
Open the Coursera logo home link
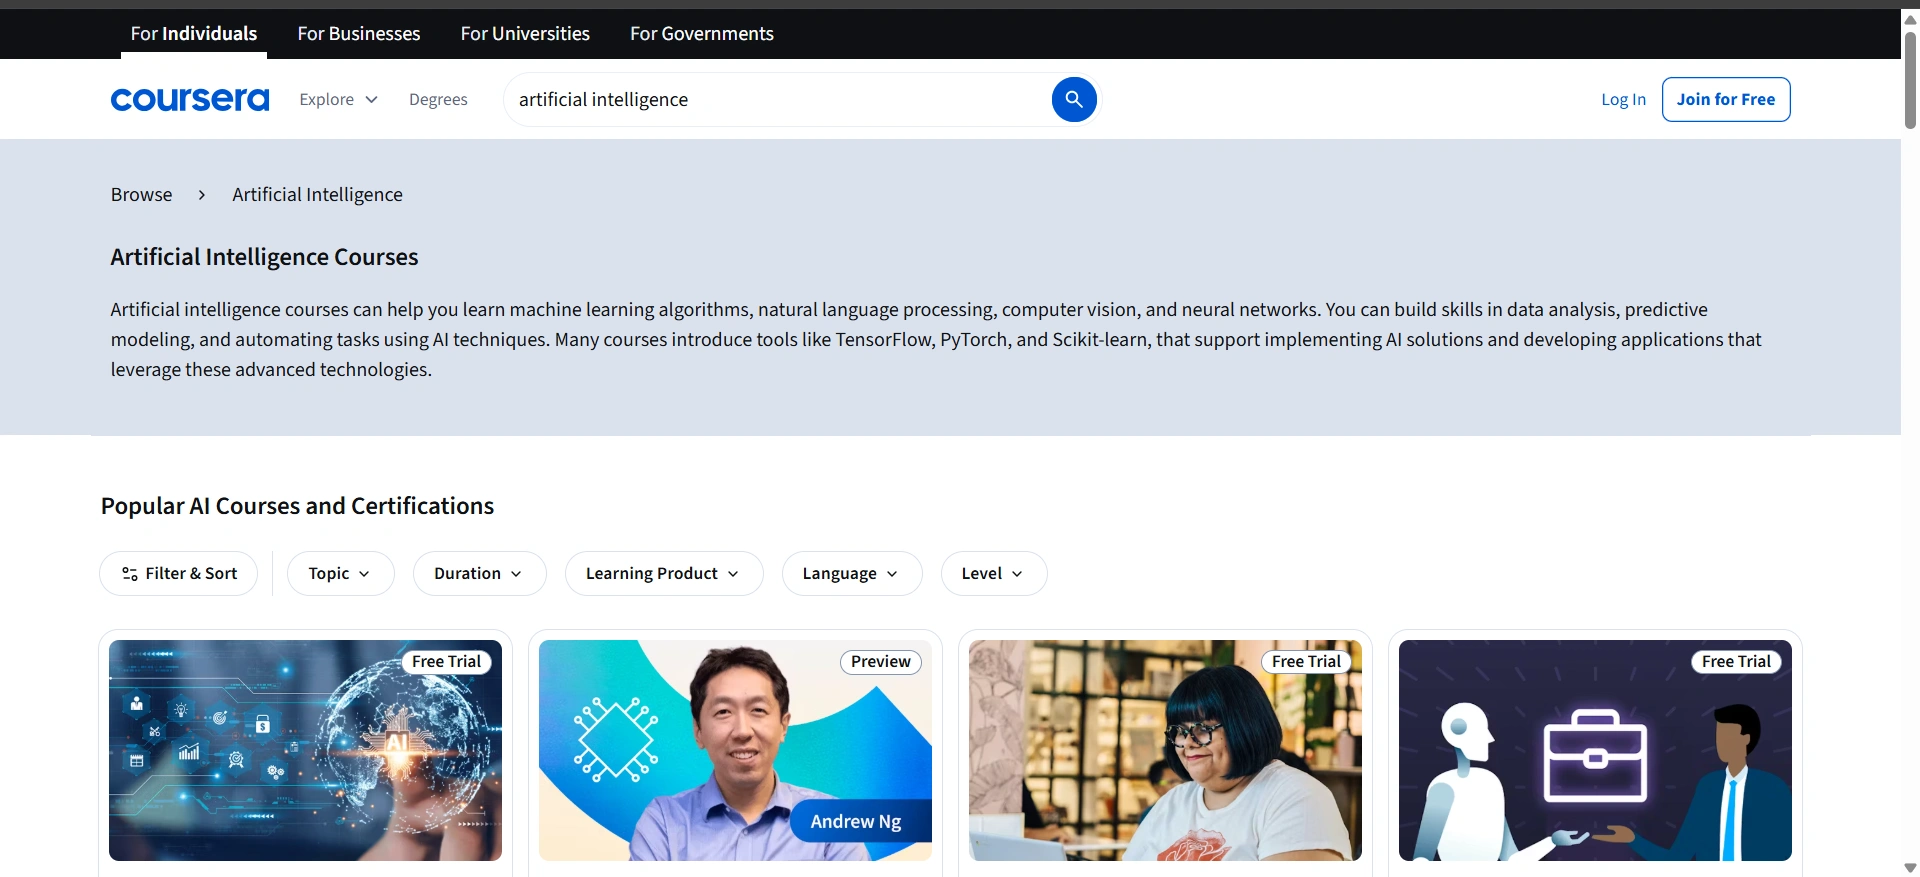point(190,99)
